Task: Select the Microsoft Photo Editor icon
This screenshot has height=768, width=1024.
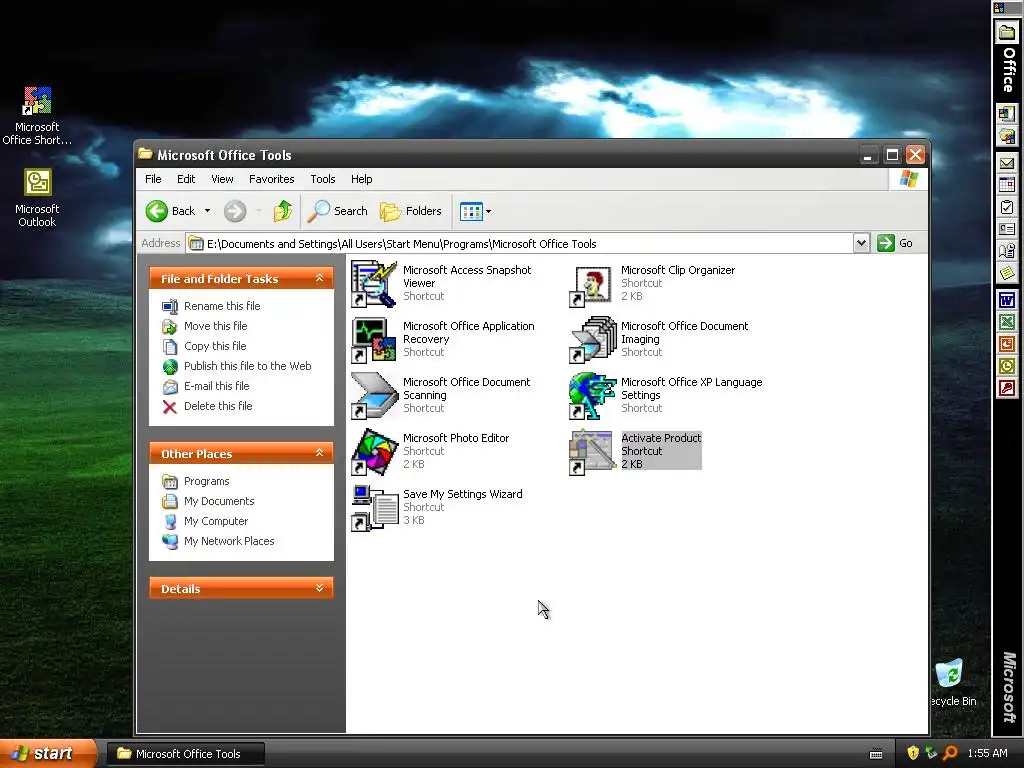Action: point(374,453)
